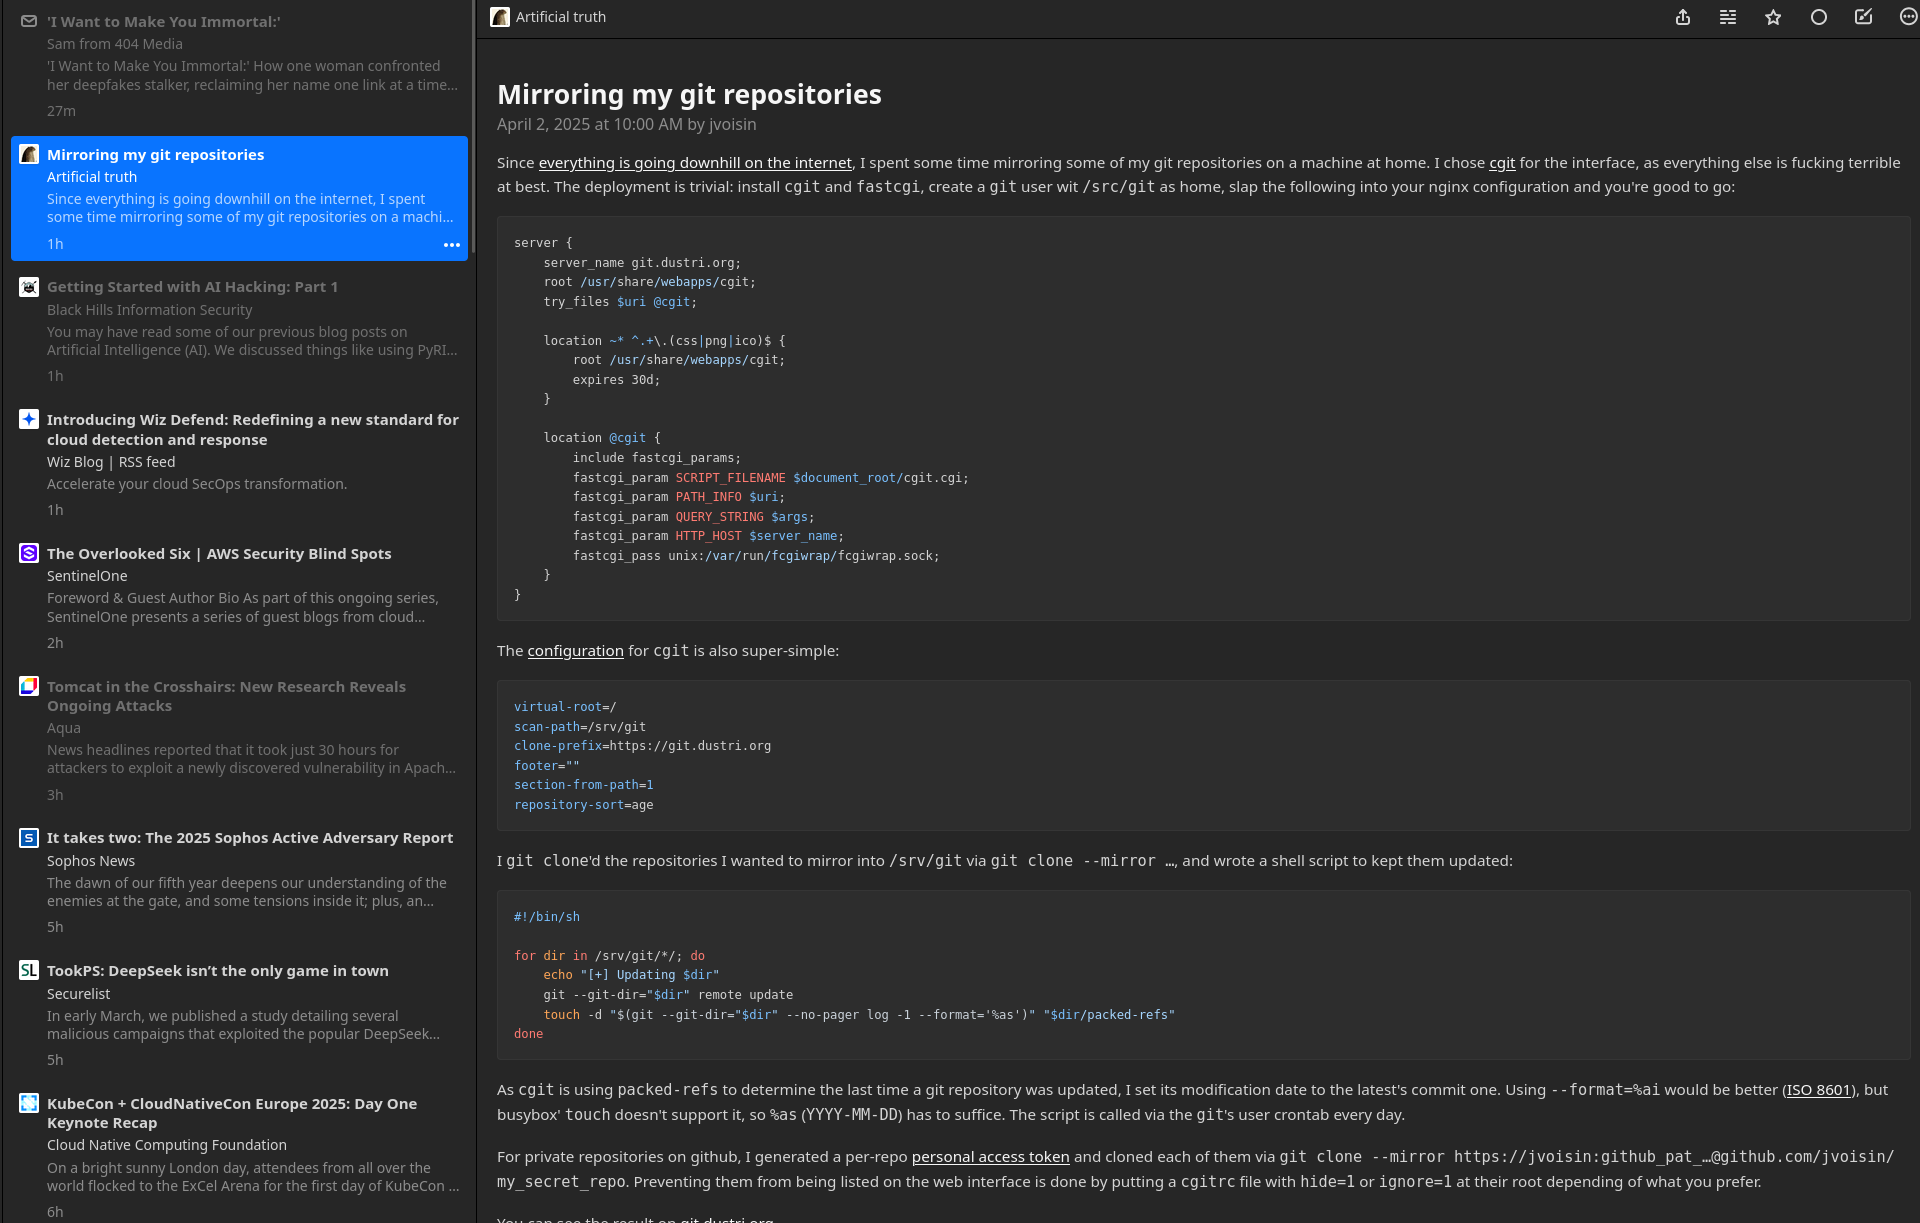Open the 'everything is going downhill' link
The width and height of the screenshot is (1920, 1223).
tap(695, 163)
